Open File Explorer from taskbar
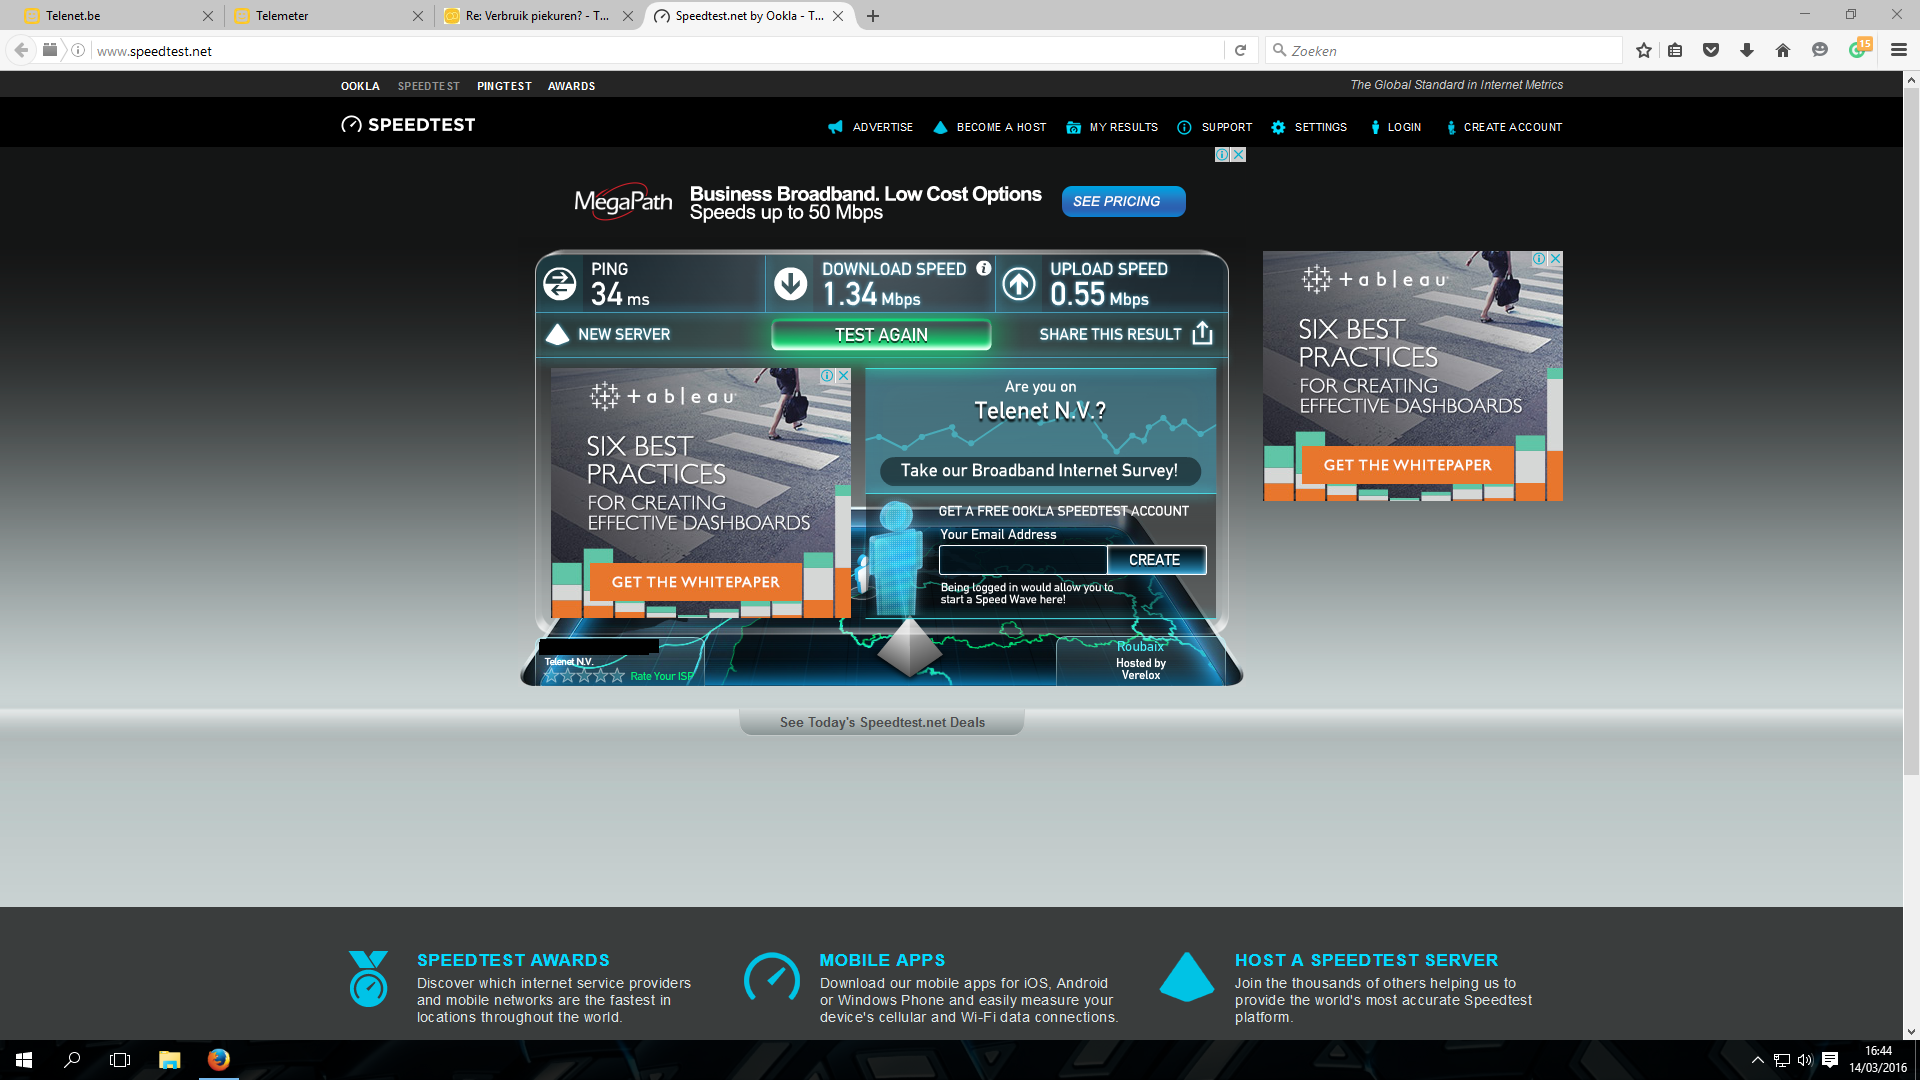This screenshot has height=1080, width=1920. point(170,1060)
